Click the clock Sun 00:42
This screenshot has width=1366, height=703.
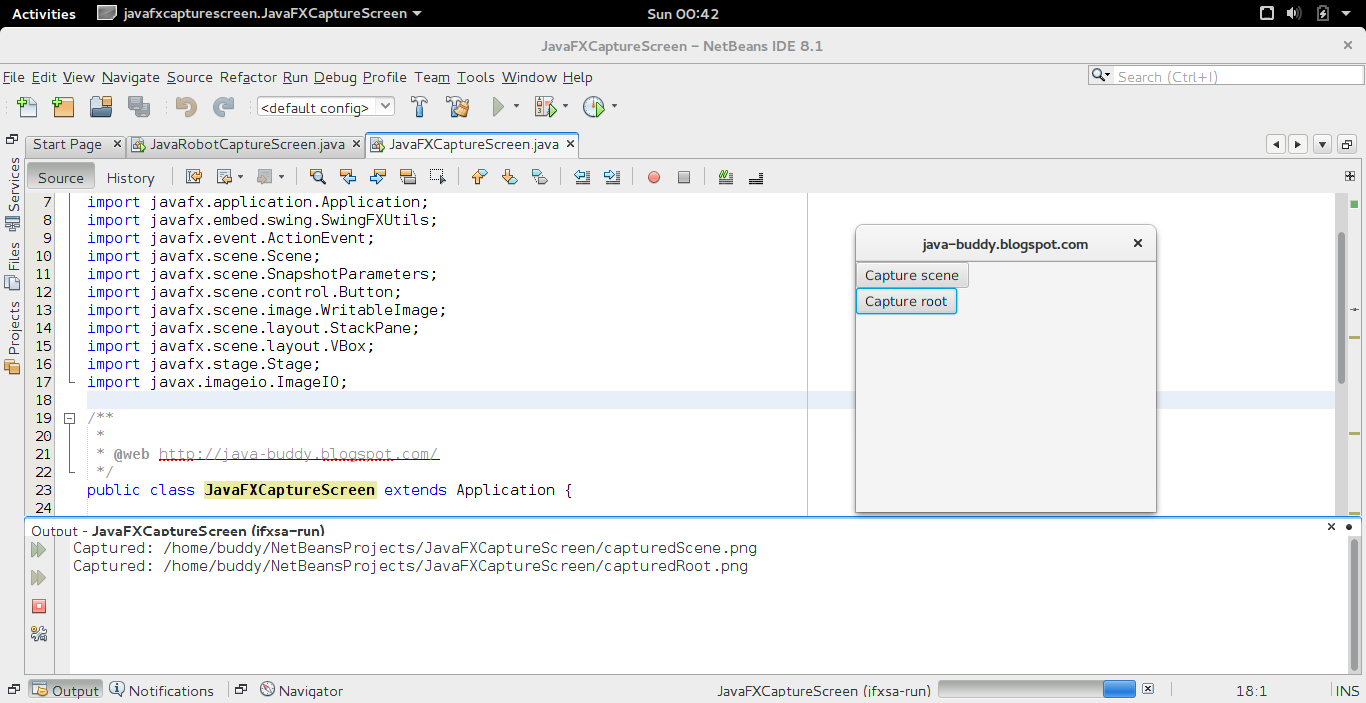pos(683,13)
